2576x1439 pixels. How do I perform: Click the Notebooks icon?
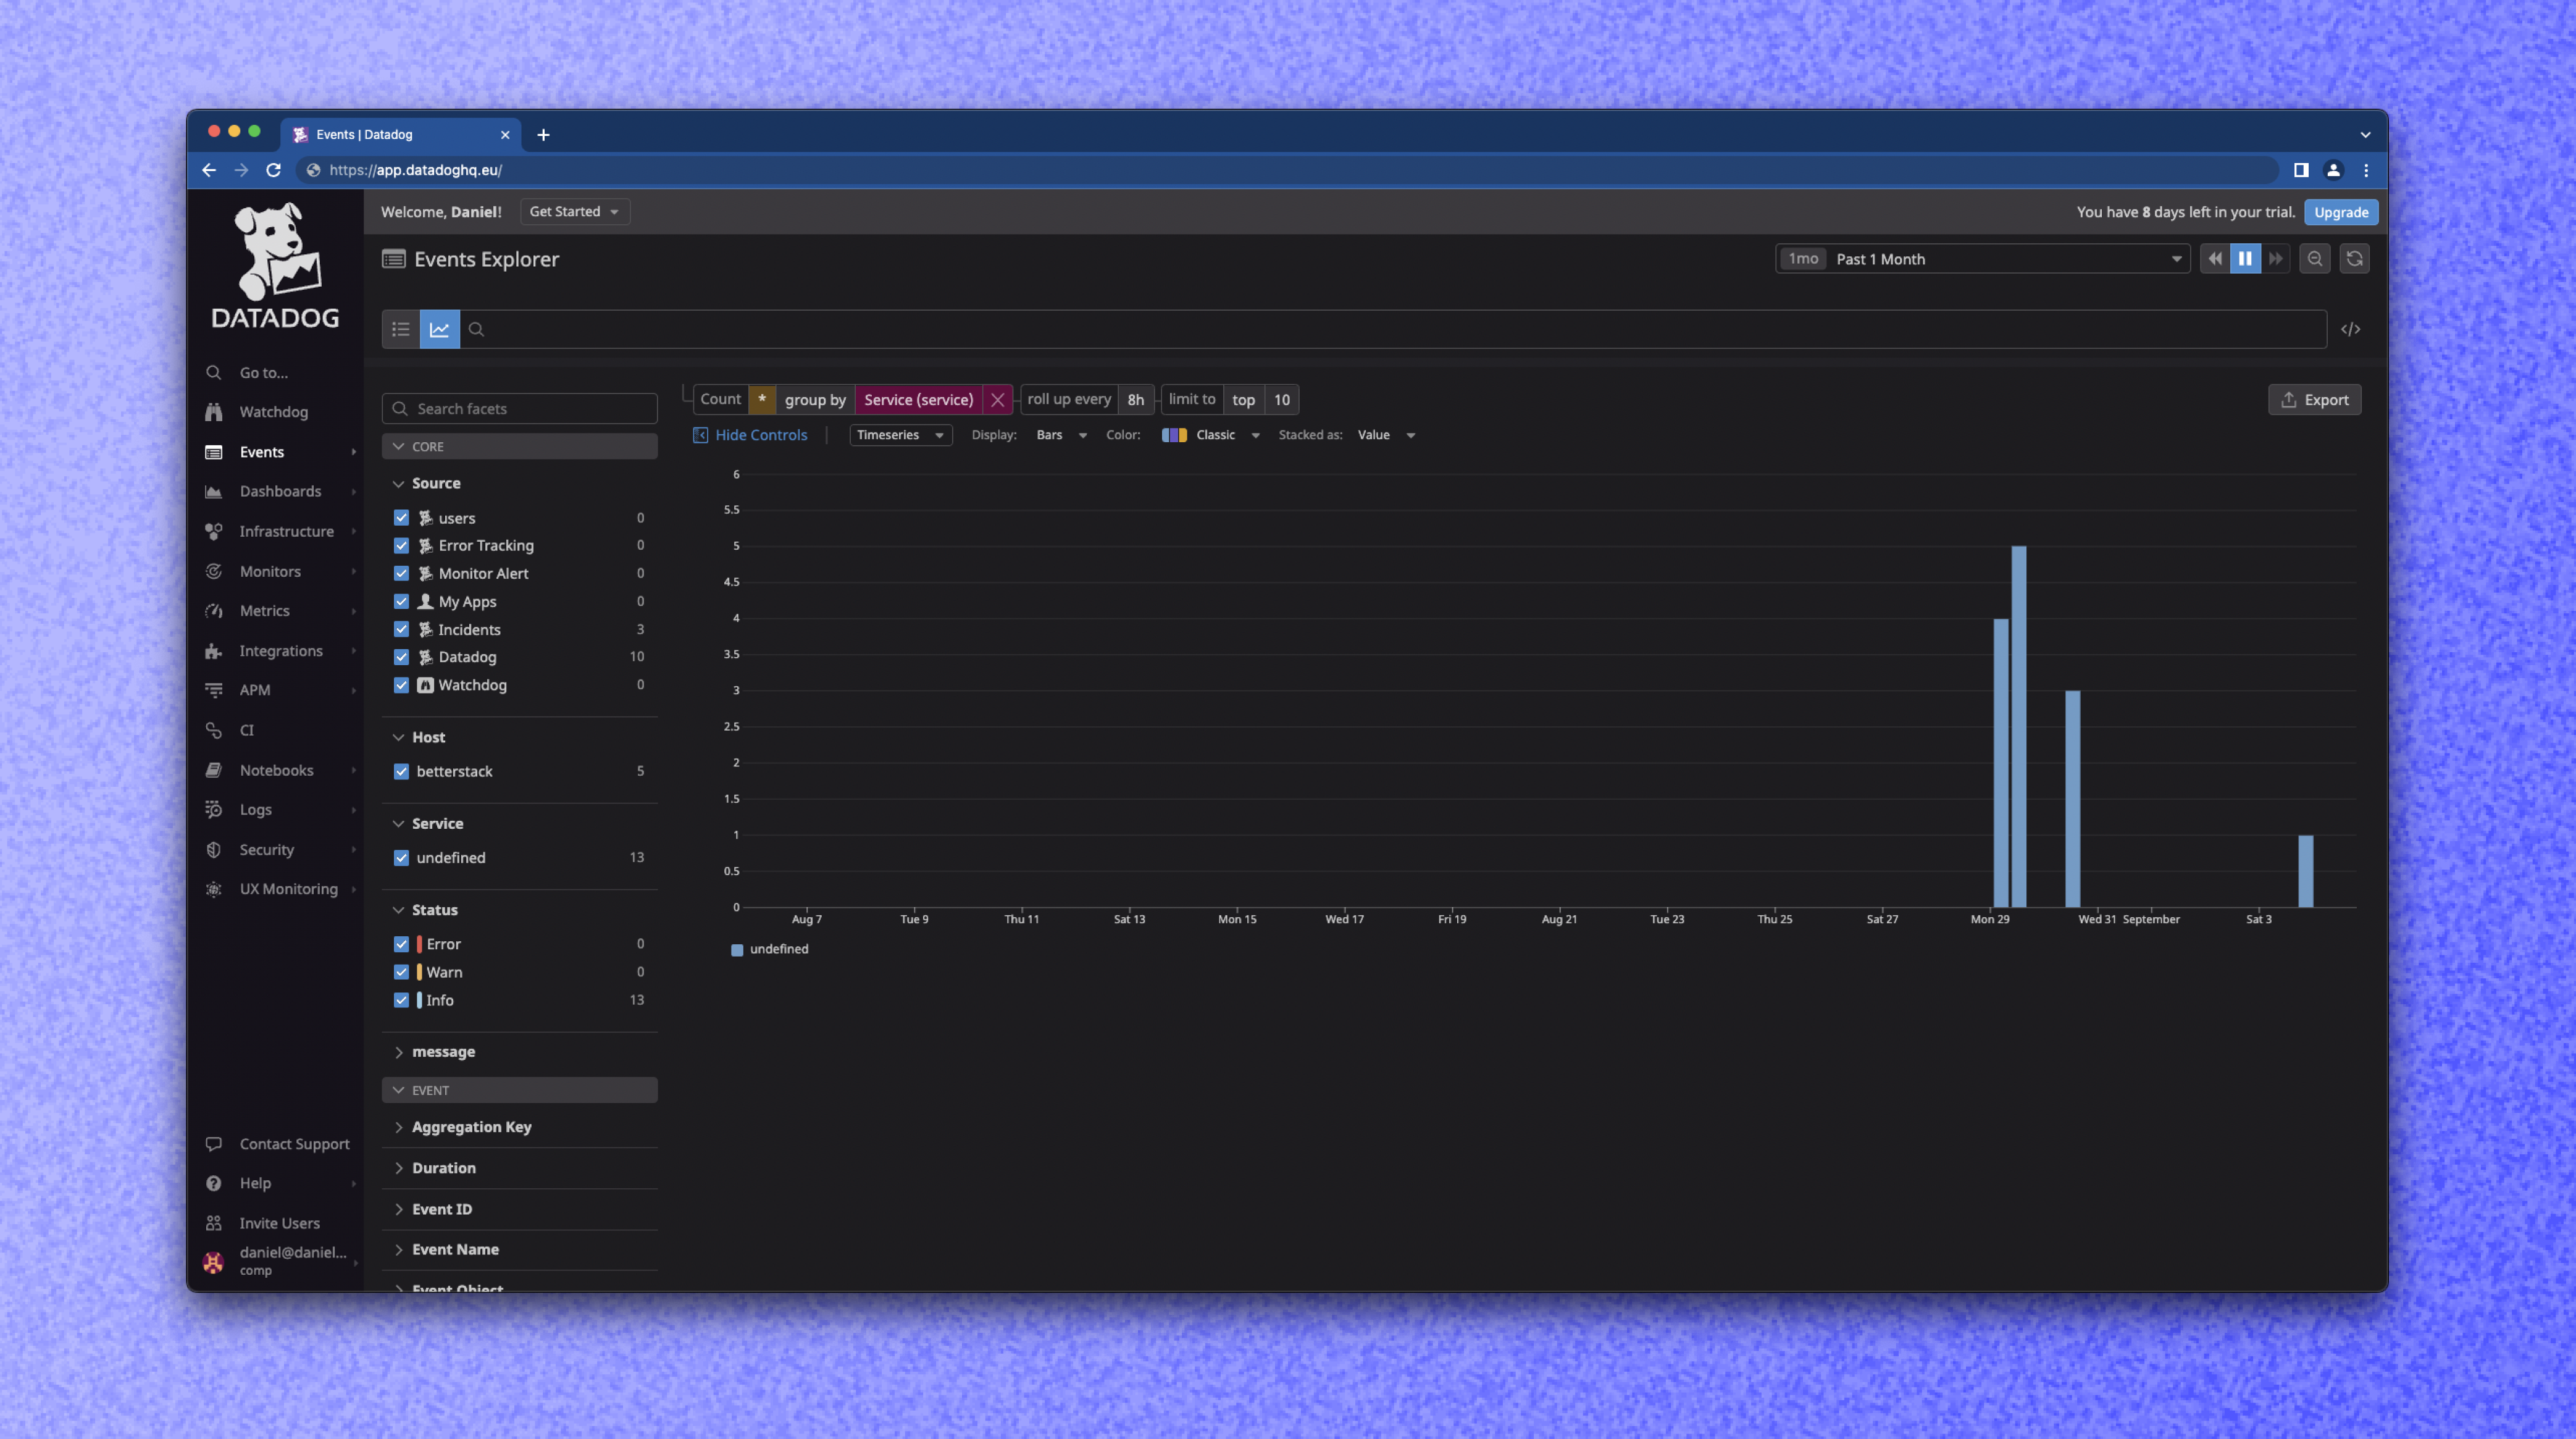point(214,770)
